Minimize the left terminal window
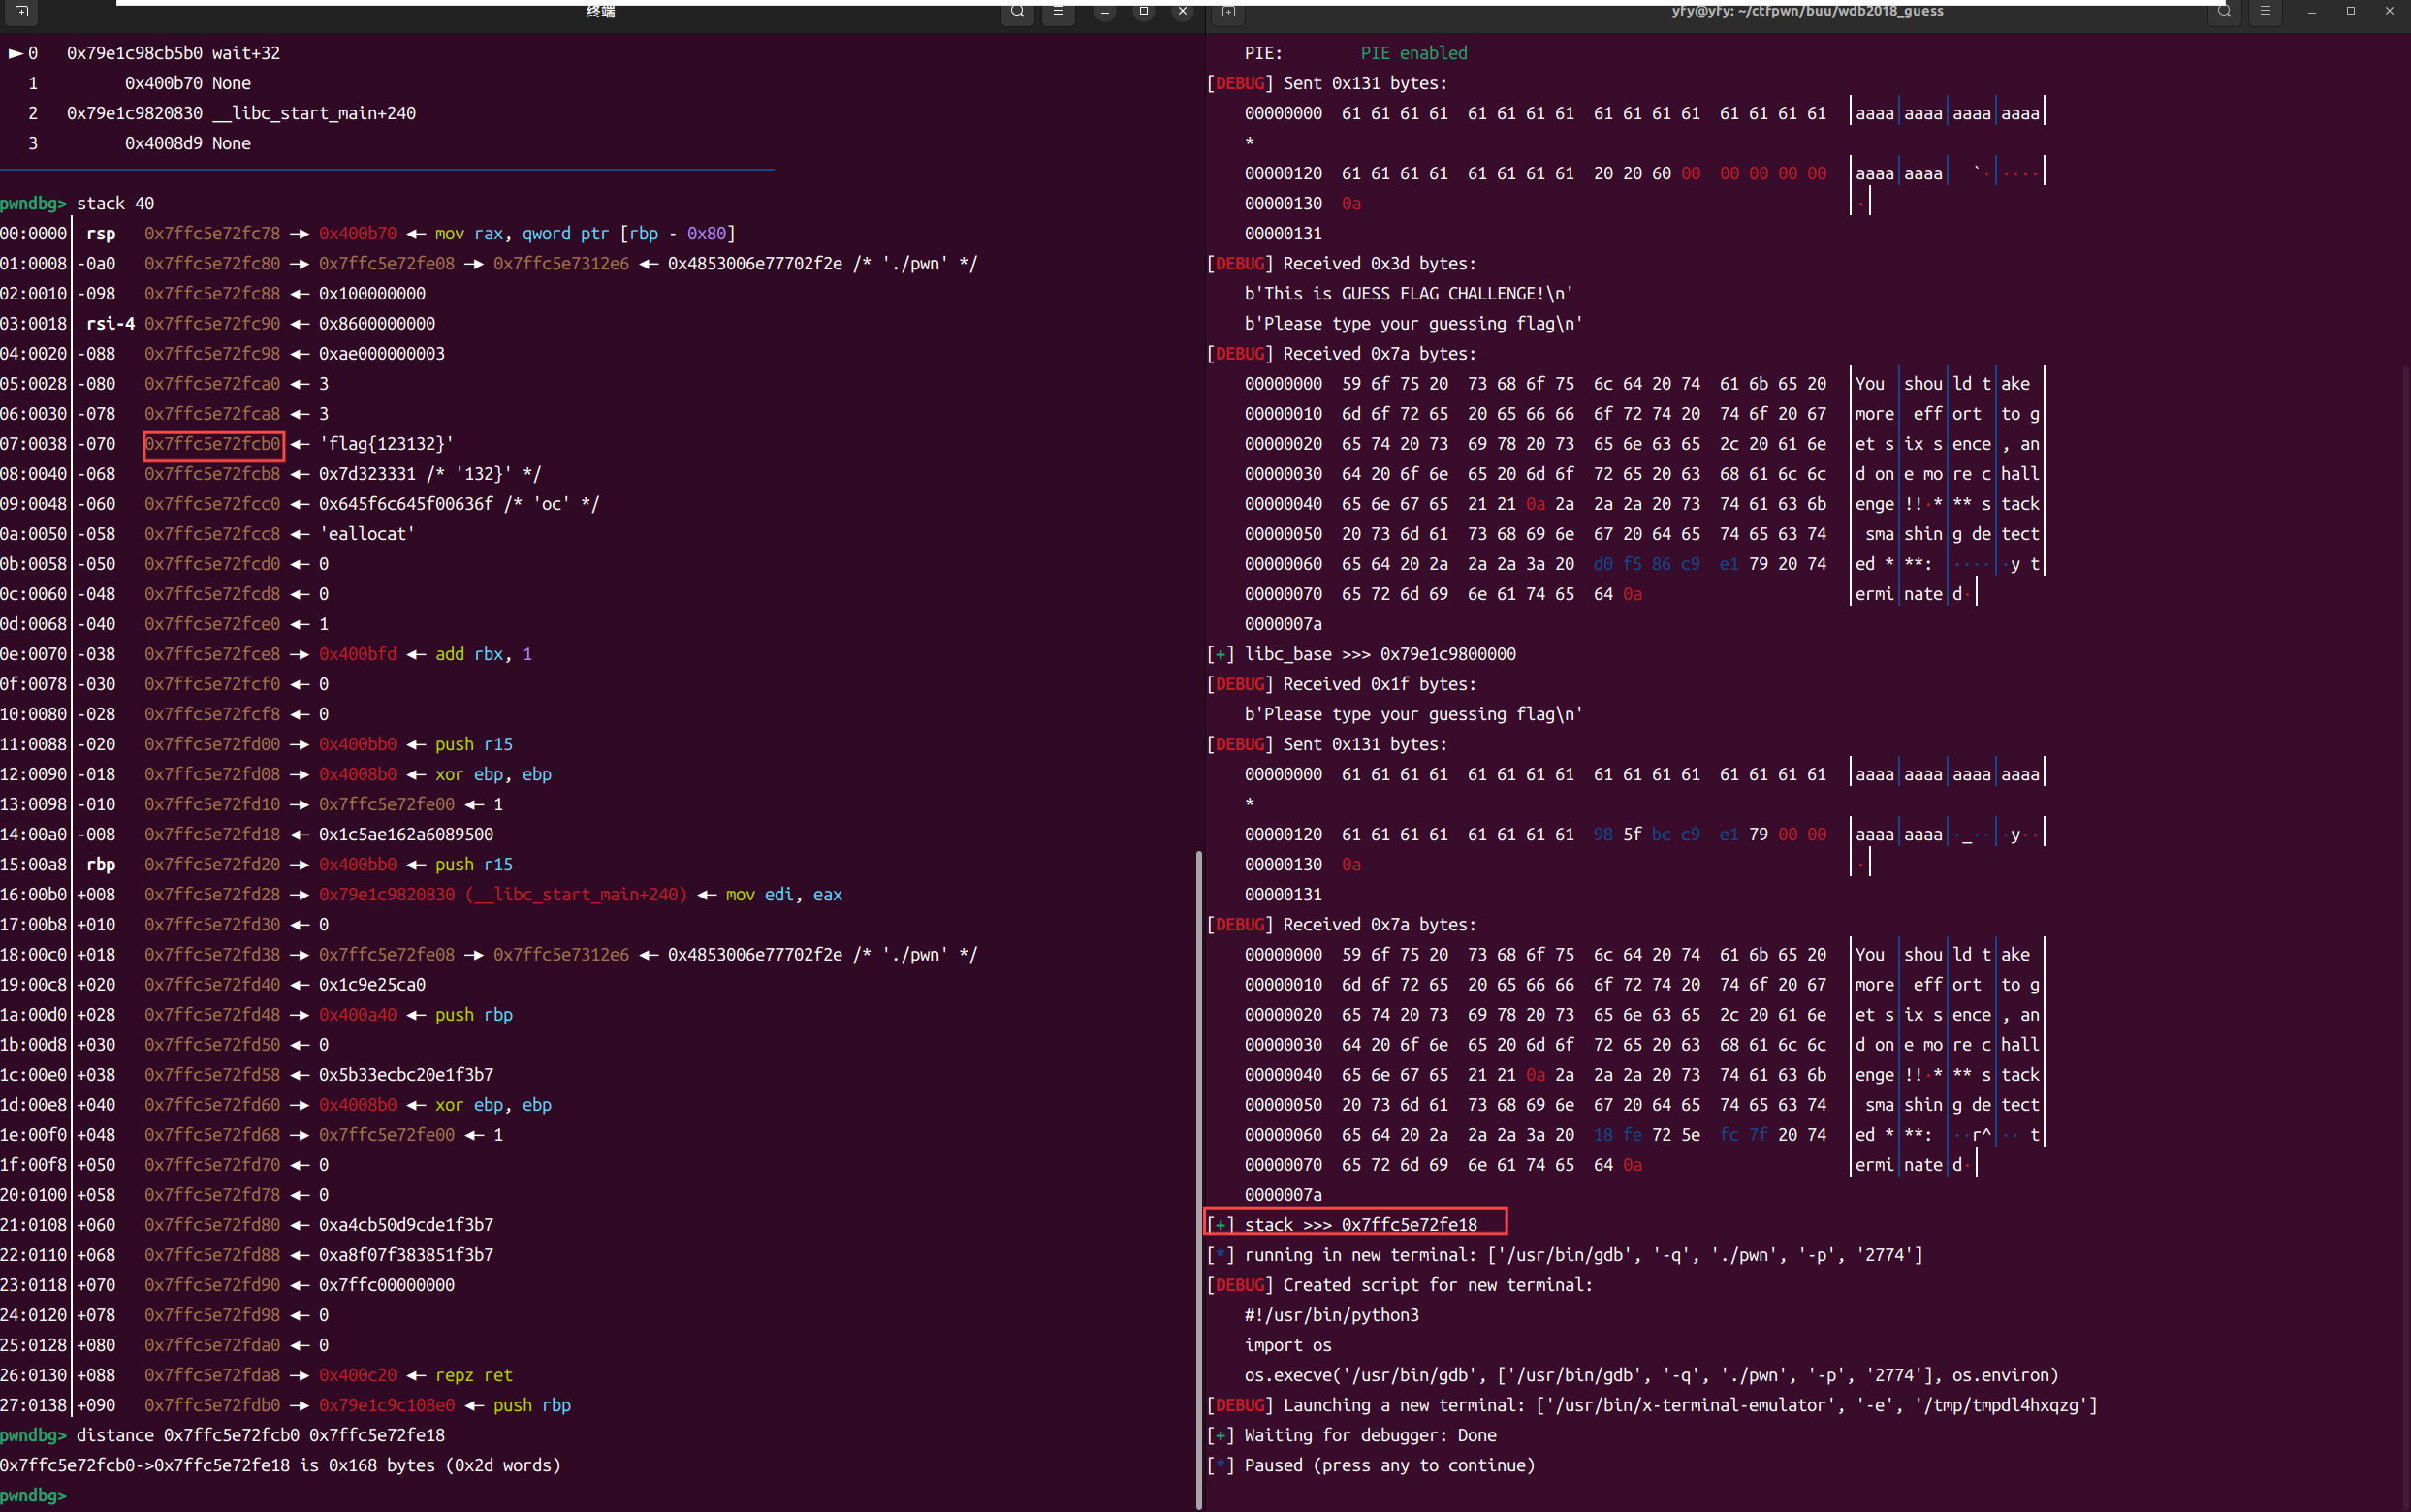 (1105, 11)
